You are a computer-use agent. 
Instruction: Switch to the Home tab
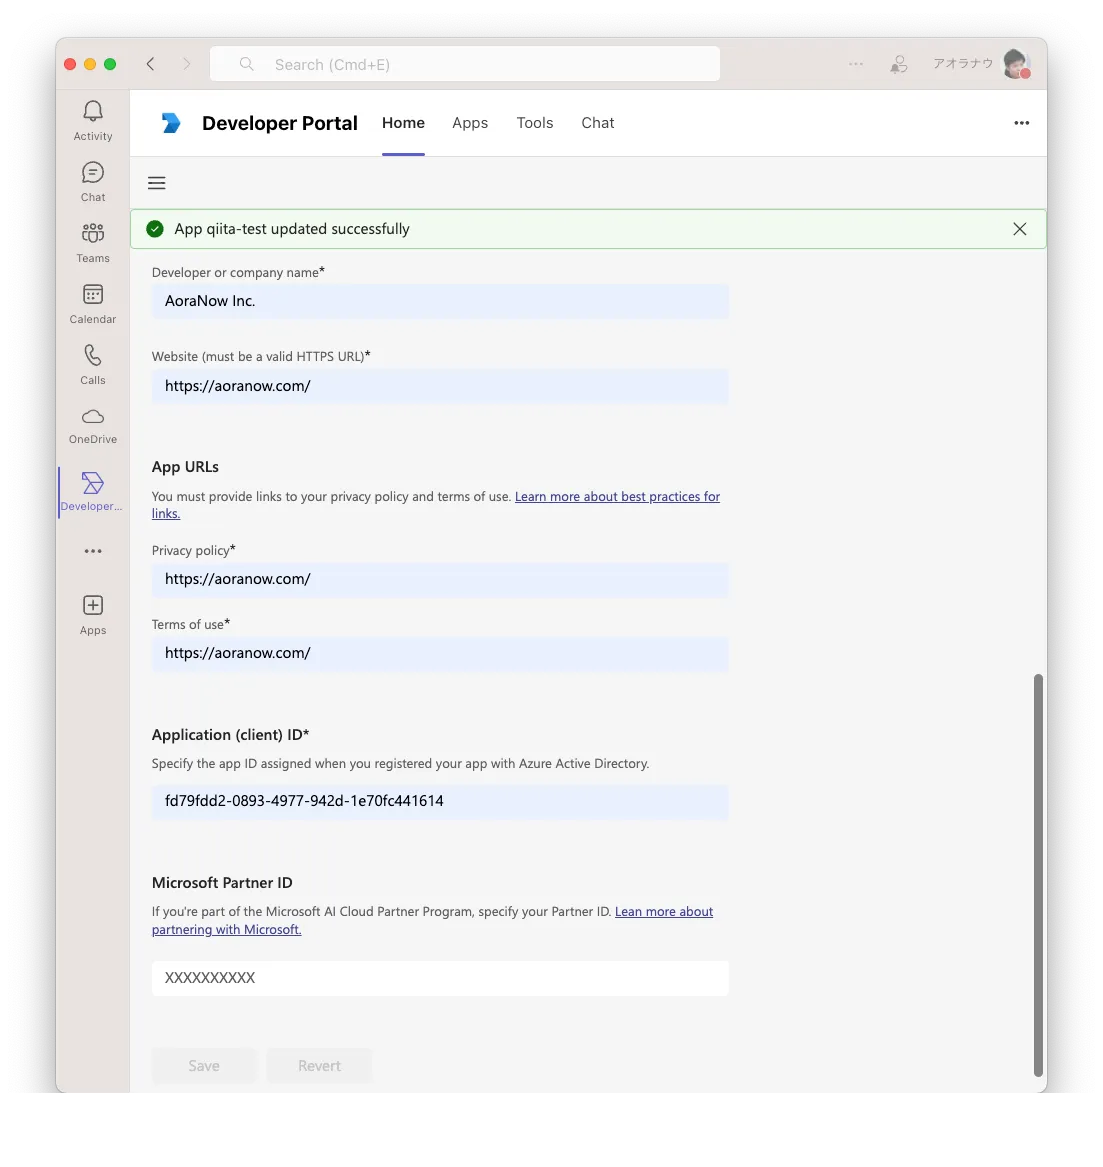[403, 123]
